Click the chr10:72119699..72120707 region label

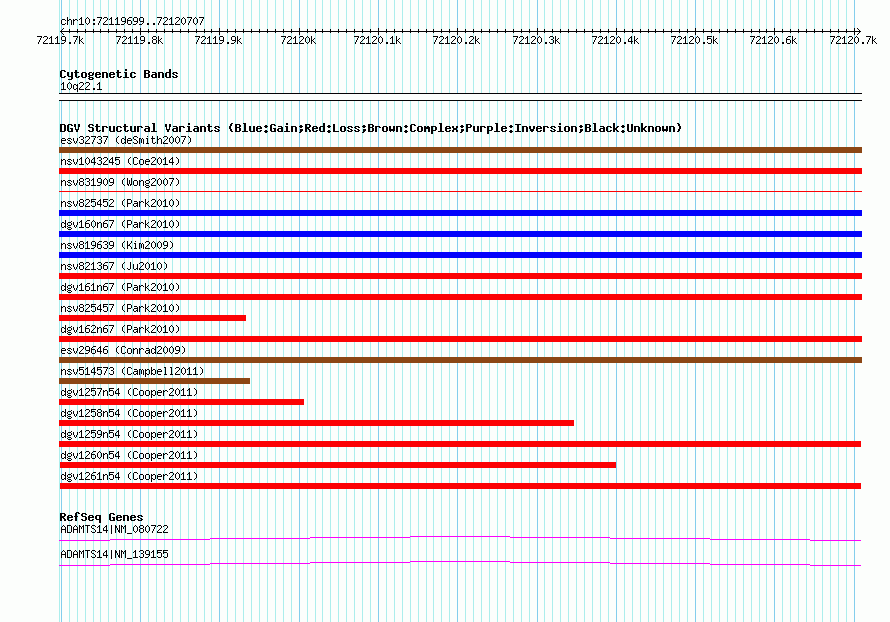coord(132,21)
